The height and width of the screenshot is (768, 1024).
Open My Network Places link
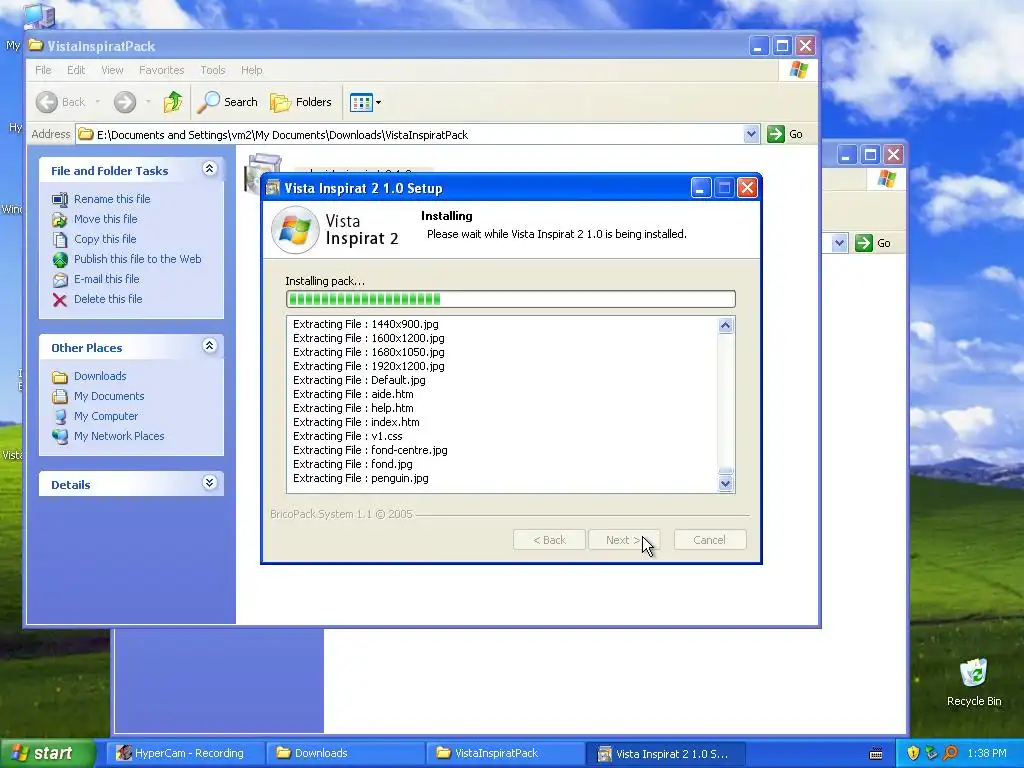pyautogui.click(x=119, y=436)
